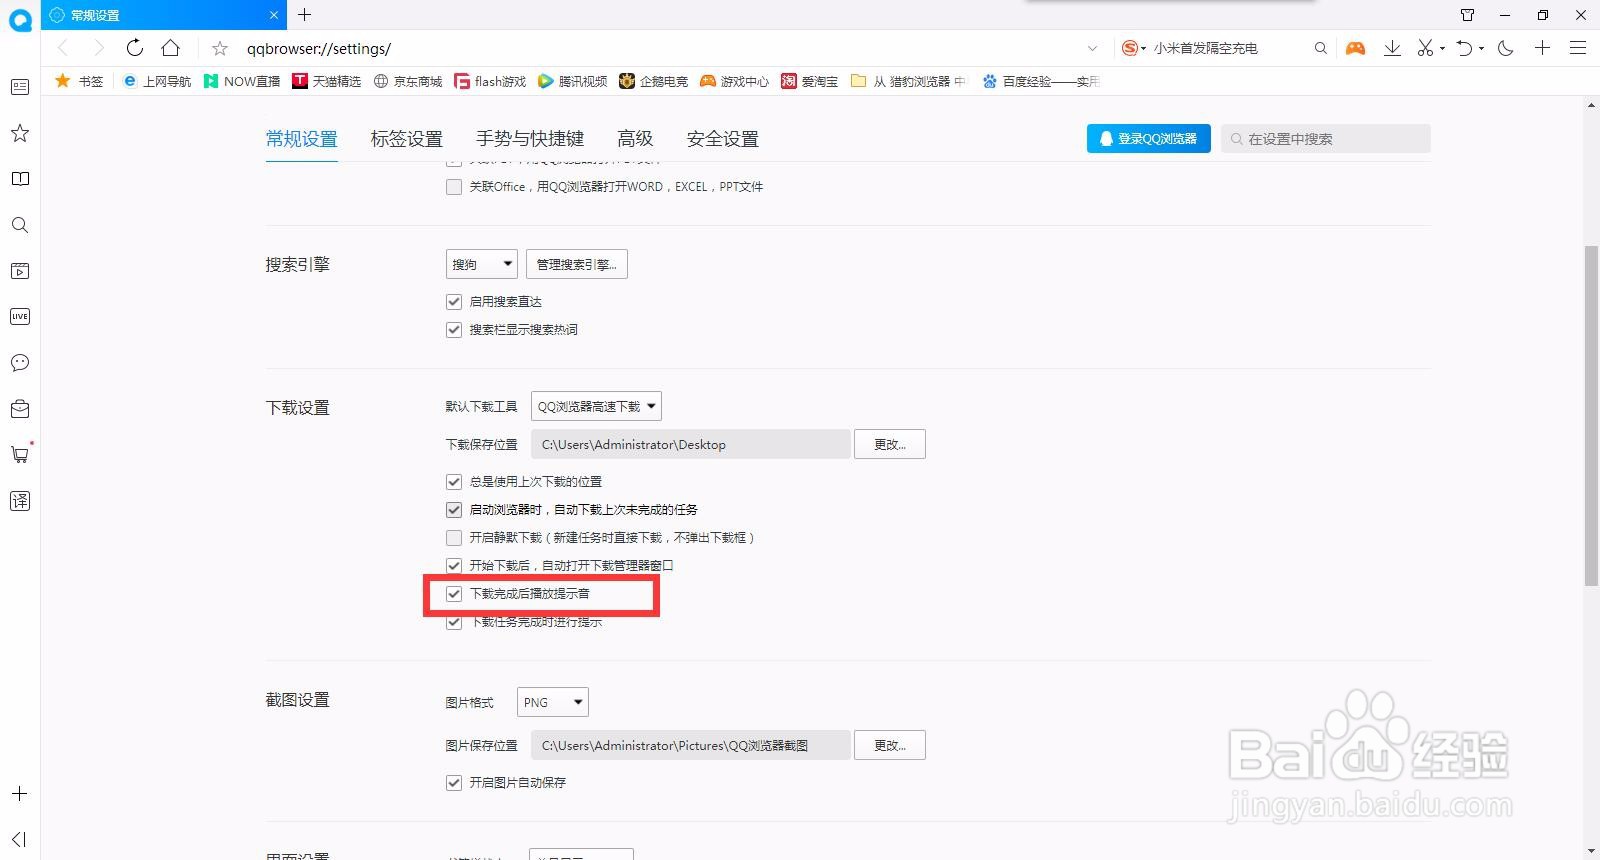Image resolution: width=1600 pixels, height=860 pixels.
Task: Click the 在设置中搜索 search field
Action: (1326, 139)
